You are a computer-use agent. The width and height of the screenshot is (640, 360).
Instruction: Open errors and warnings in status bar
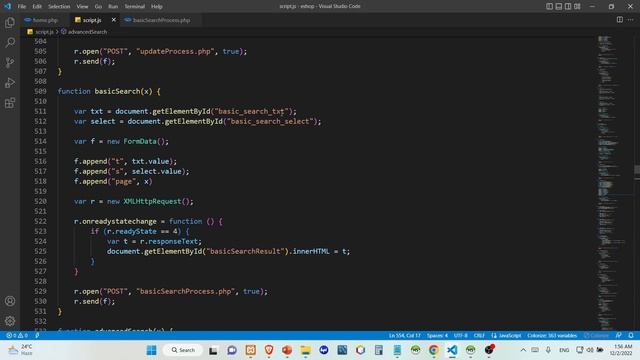pos(17,336)
